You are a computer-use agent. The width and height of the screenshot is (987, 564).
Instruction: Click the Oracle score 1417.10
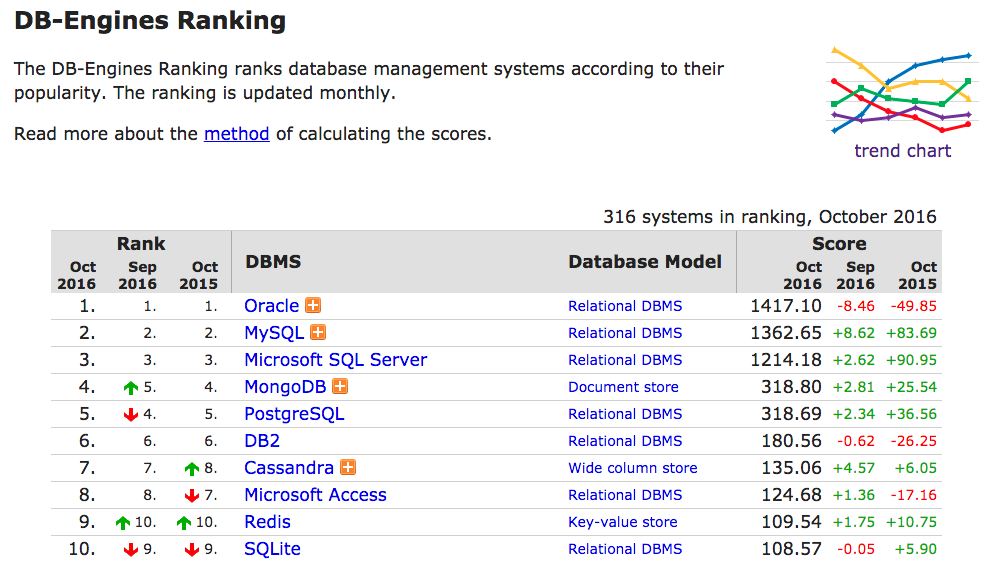[786, 306]
